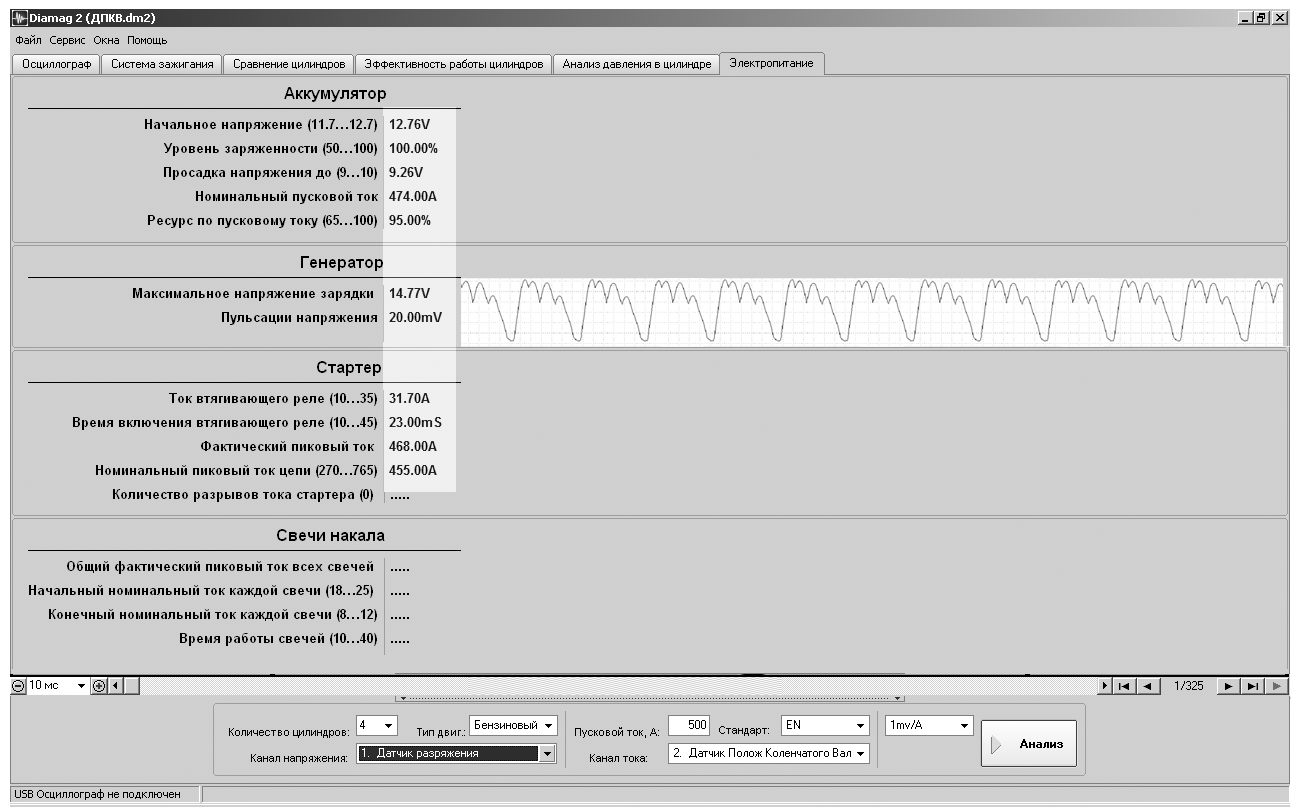Screen dimensions: 1297x812
Task: Open the 1mv/A sensitivity dropdown
Action: click(964, 725)
